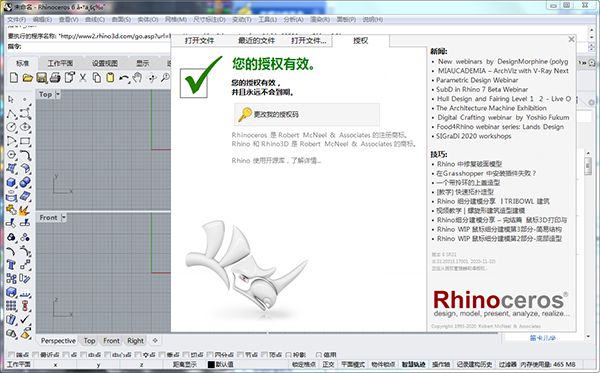Open the Parametric Design Webinar news link

tap(477, 80)
